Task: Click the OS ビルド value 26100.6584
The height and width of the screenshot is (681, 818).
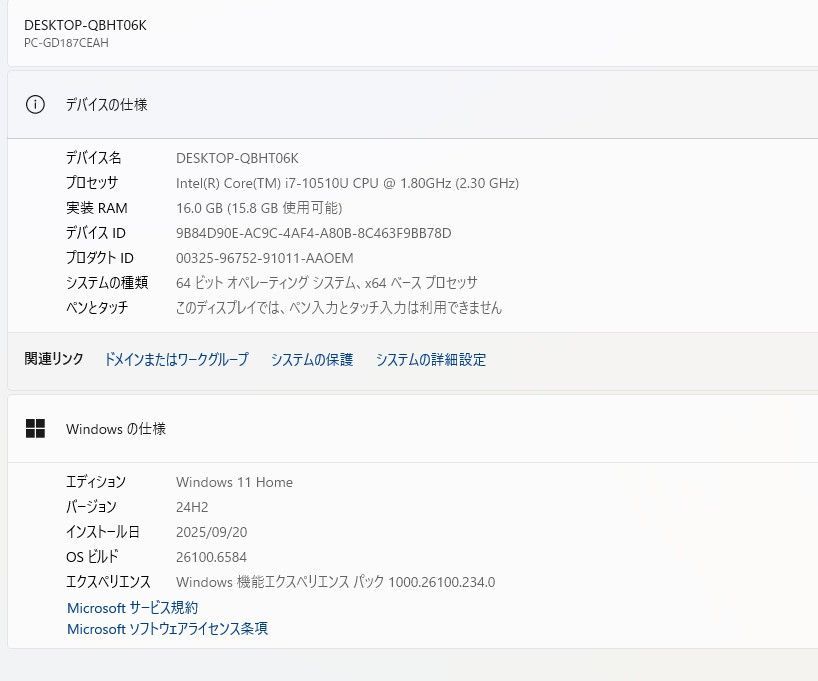Action: (x=214, y=557)
